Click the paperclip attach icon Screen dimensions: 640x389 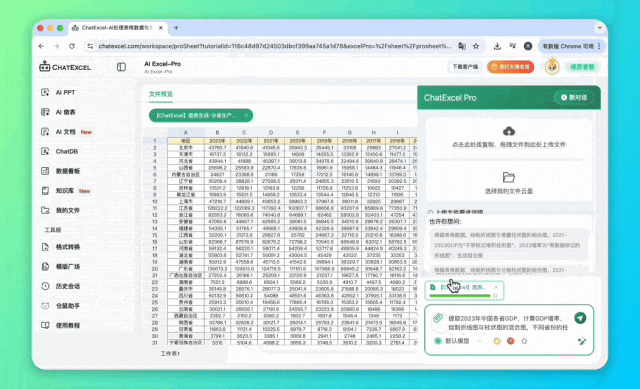point(438,318)
